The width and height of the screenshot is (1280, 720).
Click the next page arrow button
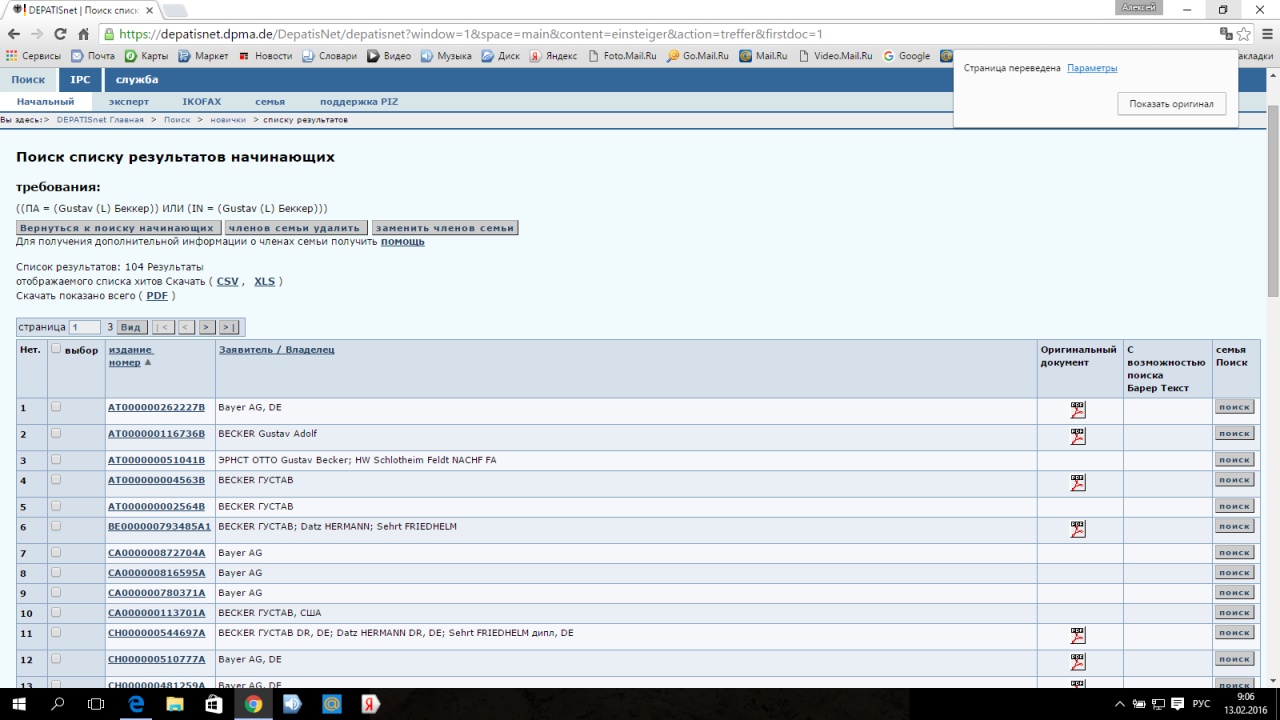coord(206,327)
